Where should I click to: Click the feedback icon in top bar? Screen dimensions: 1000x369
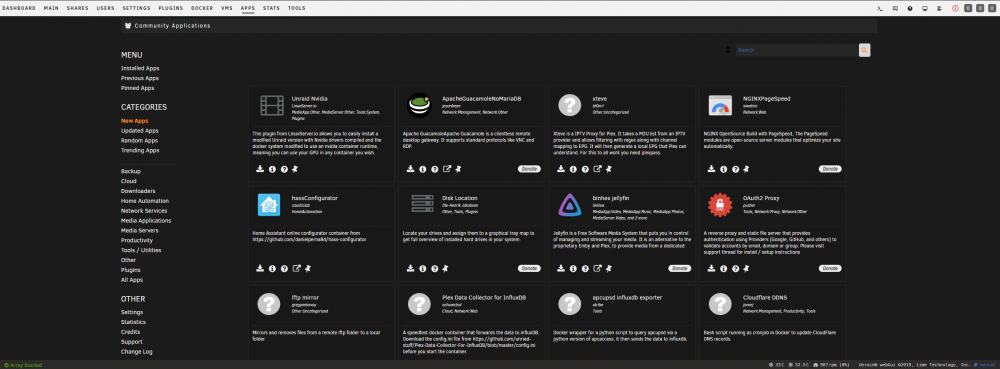(x=895, y=8)
